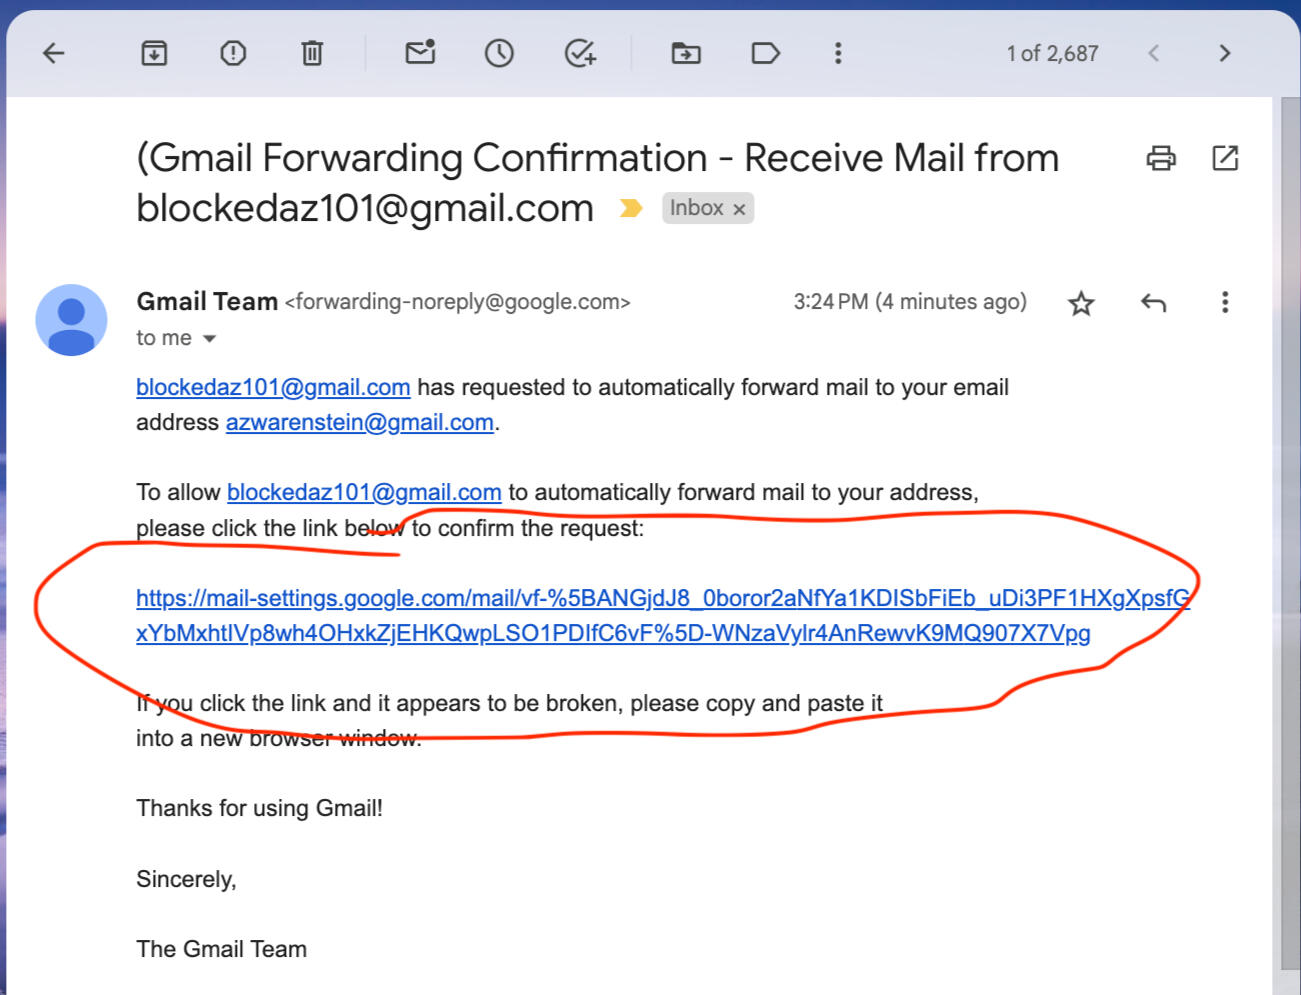Open toolbar More options menu
The image size is (1301, 995).
coord(838,53)
